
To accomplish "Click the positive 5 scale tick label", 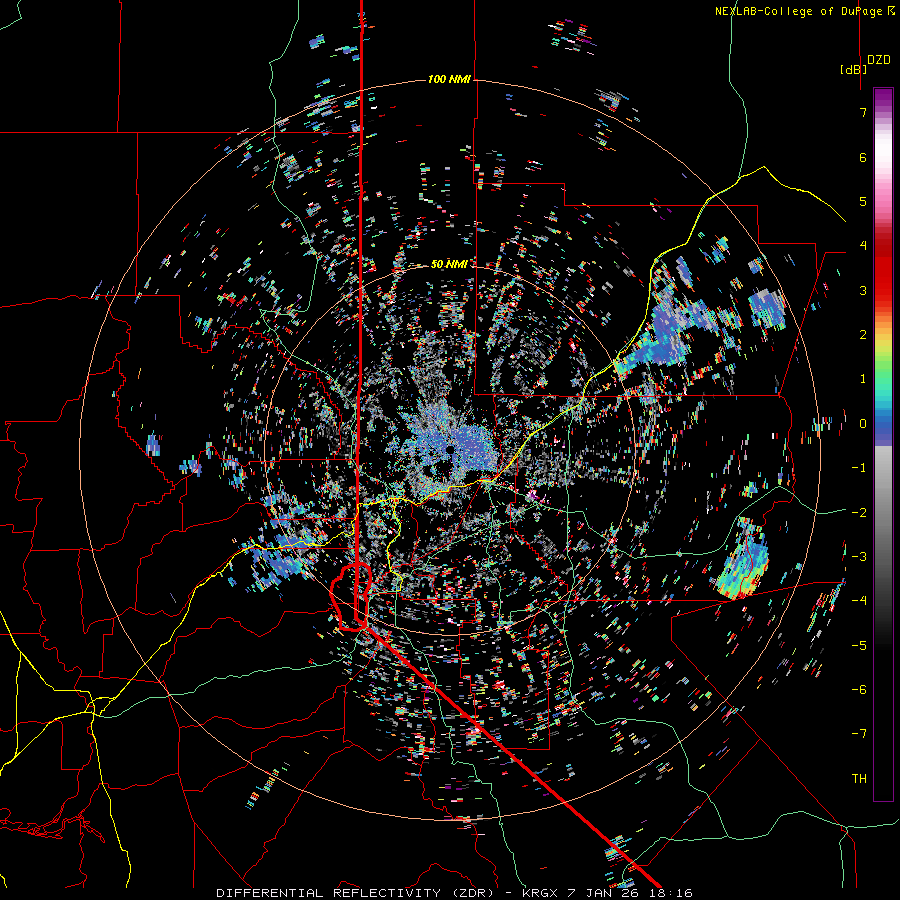I will [863, 201].
